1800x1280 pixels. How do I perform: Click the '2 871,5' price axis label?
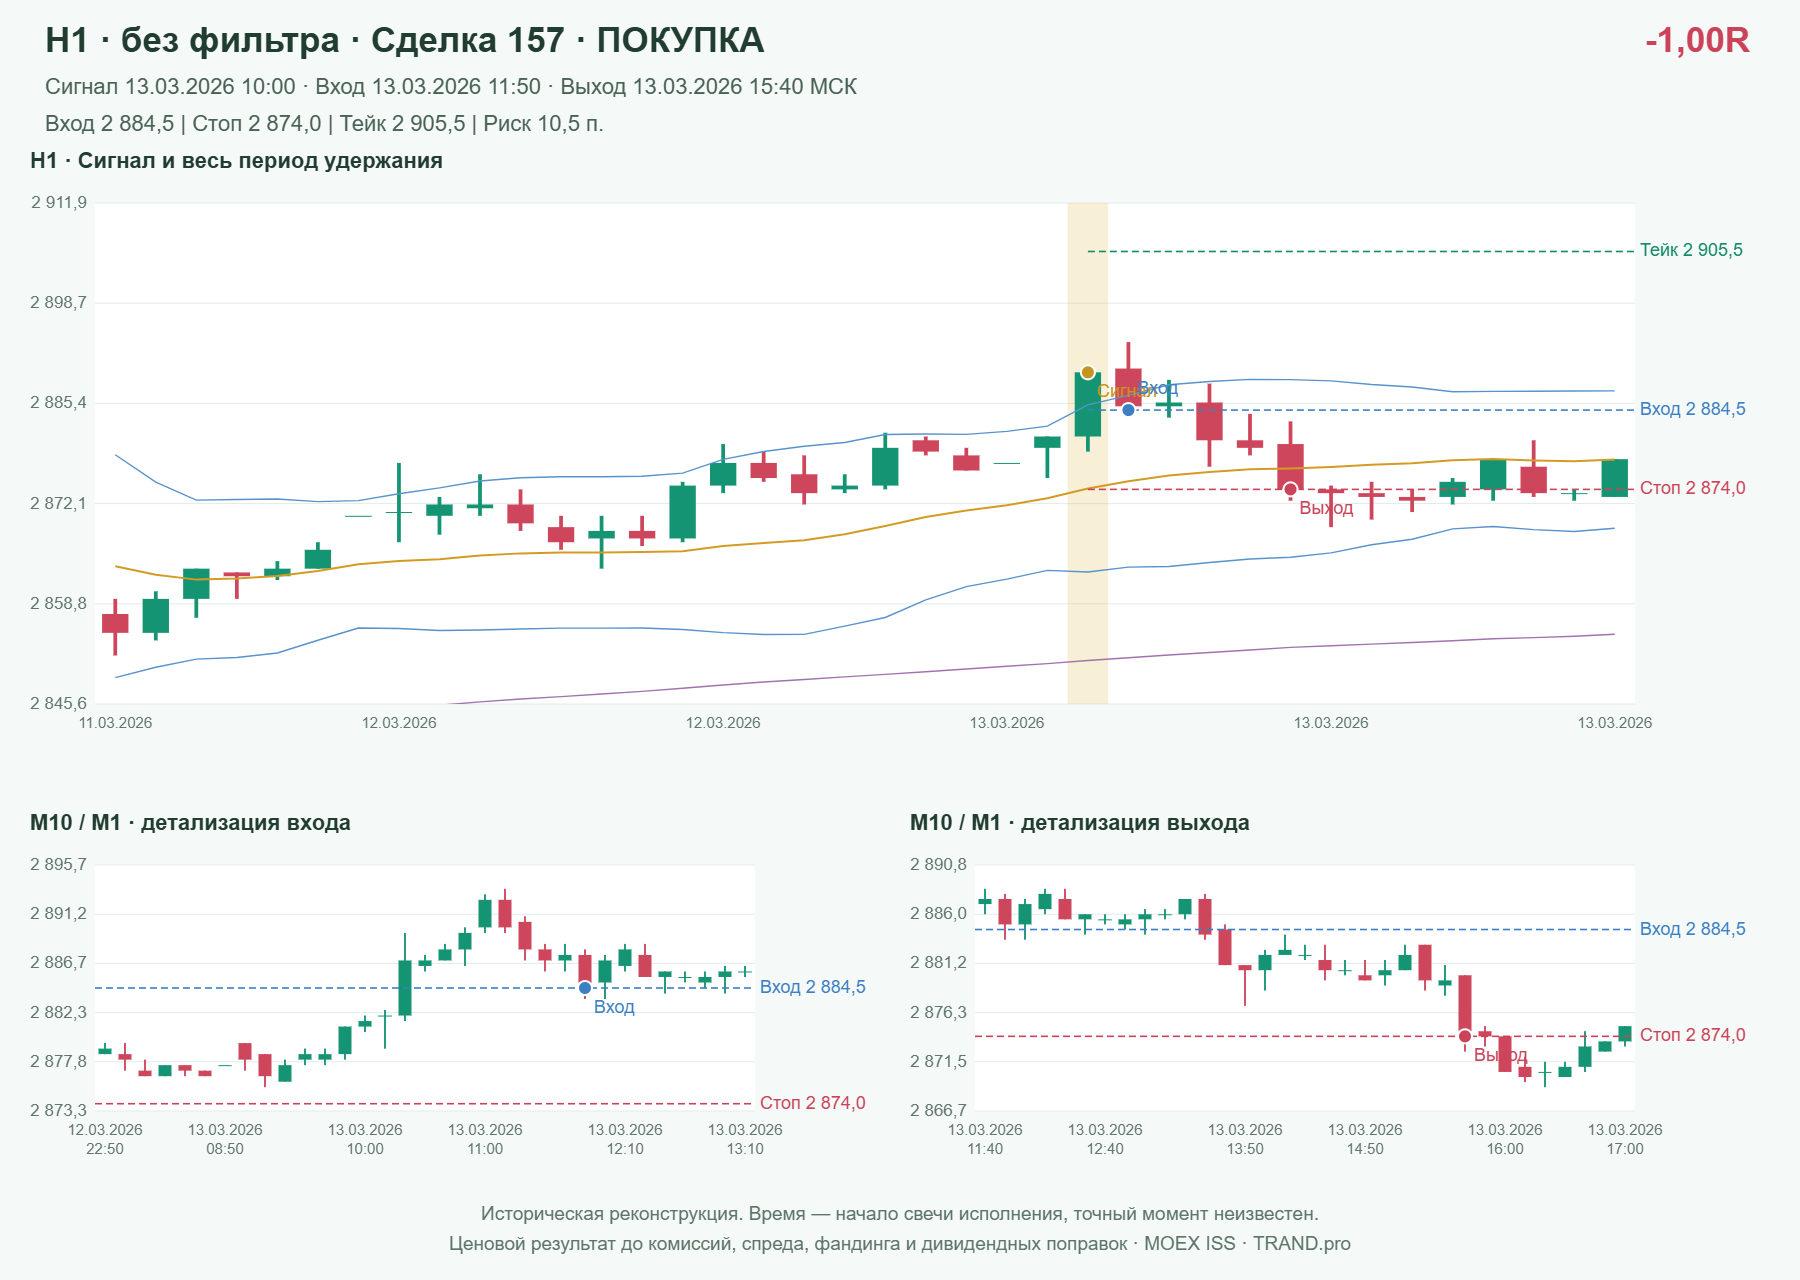click(x=939, y=1062)
